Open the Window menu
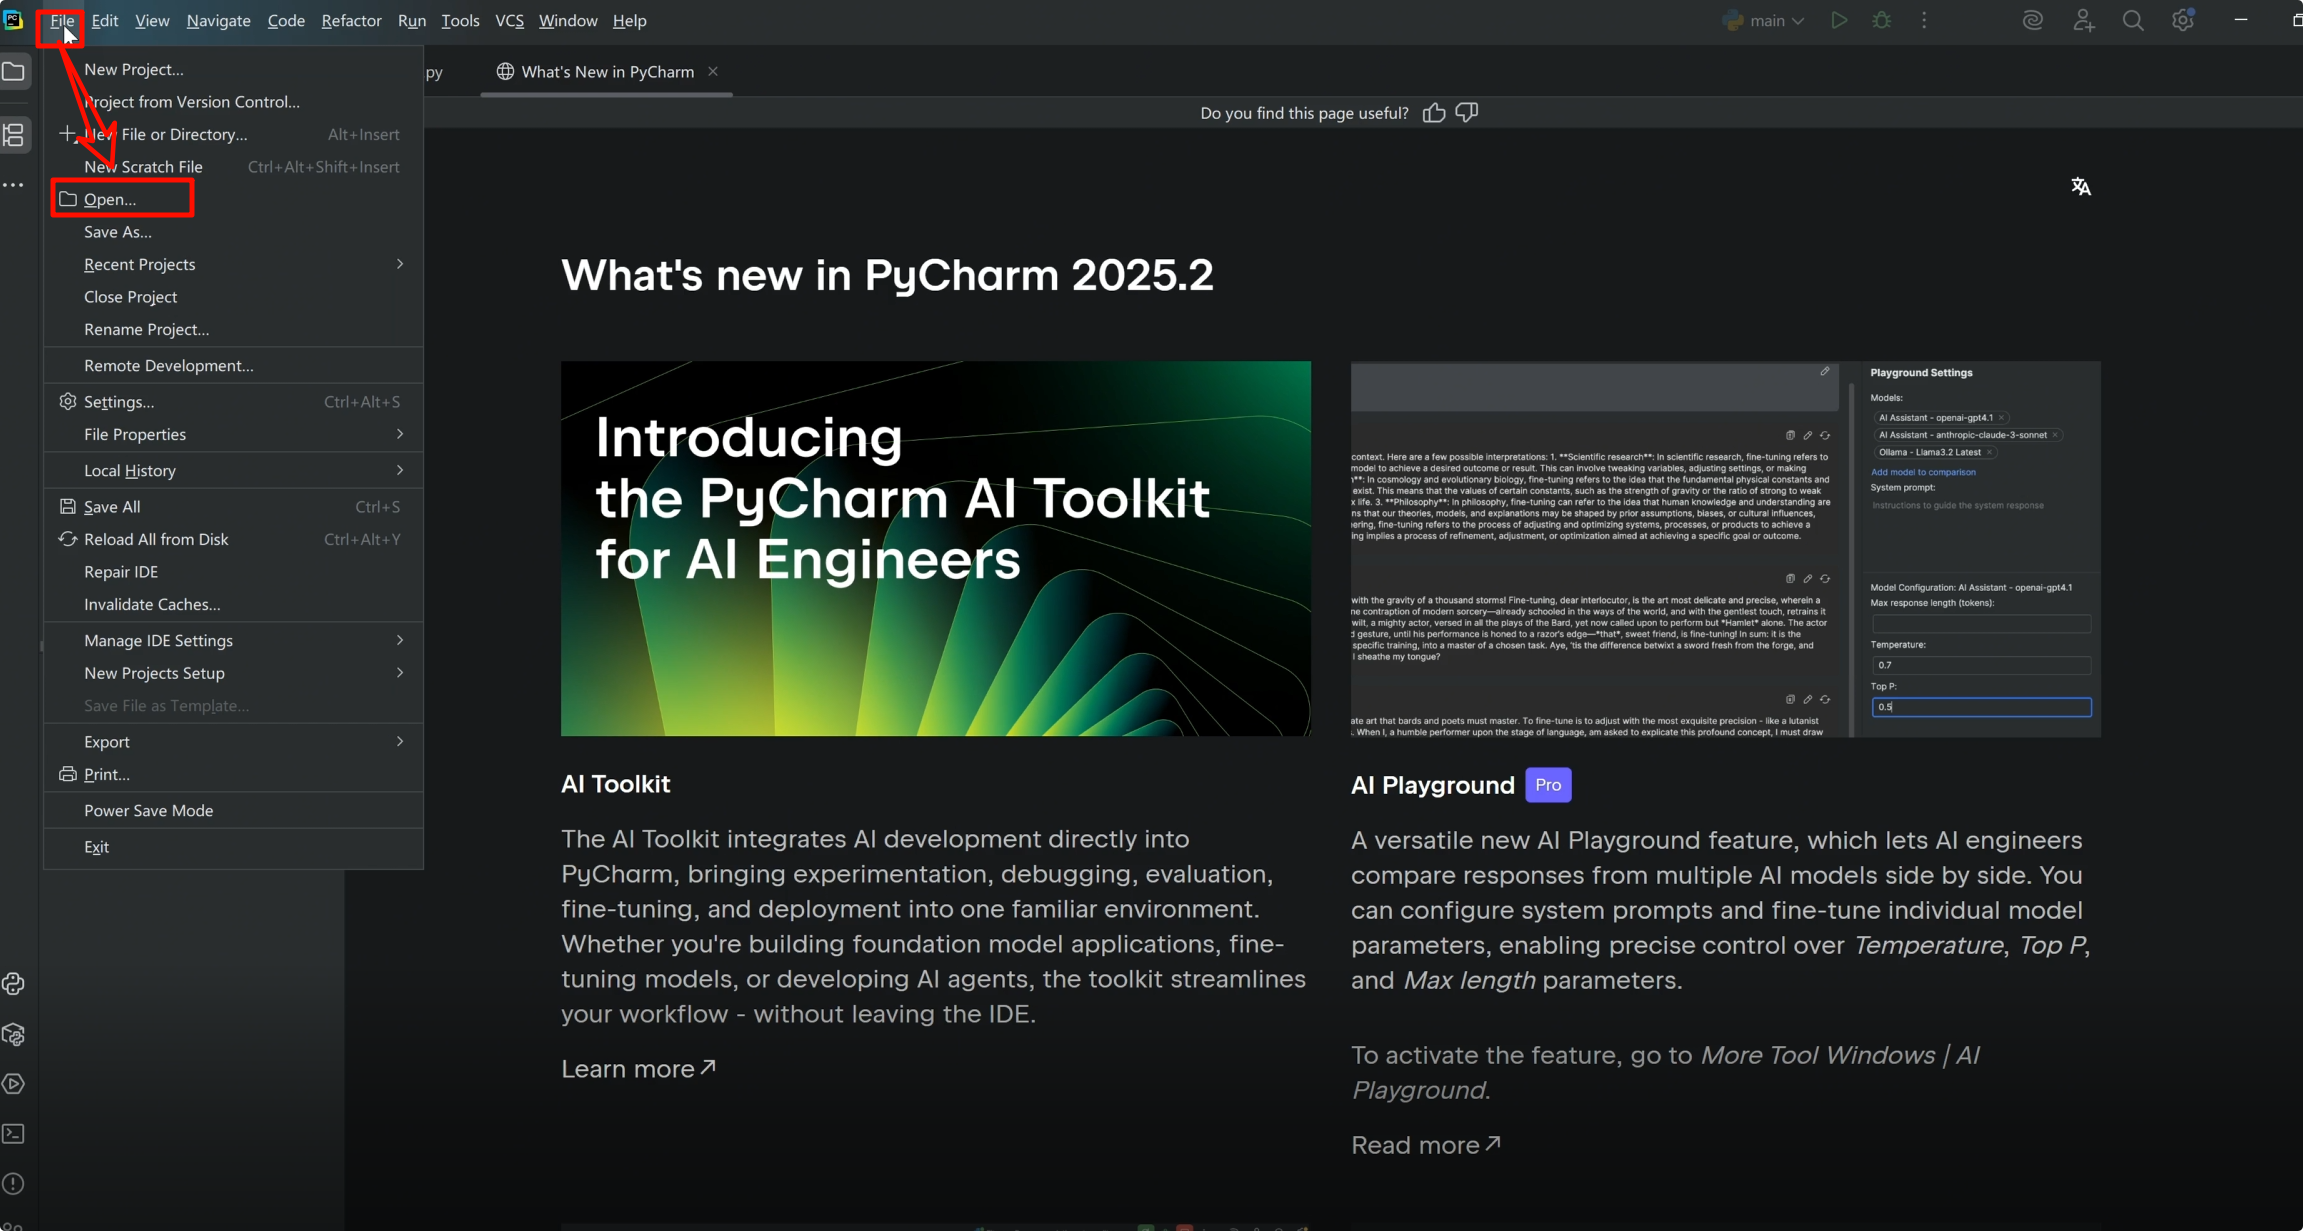This screenshot has height=1231, width=2303. click(x=568, y=21)
